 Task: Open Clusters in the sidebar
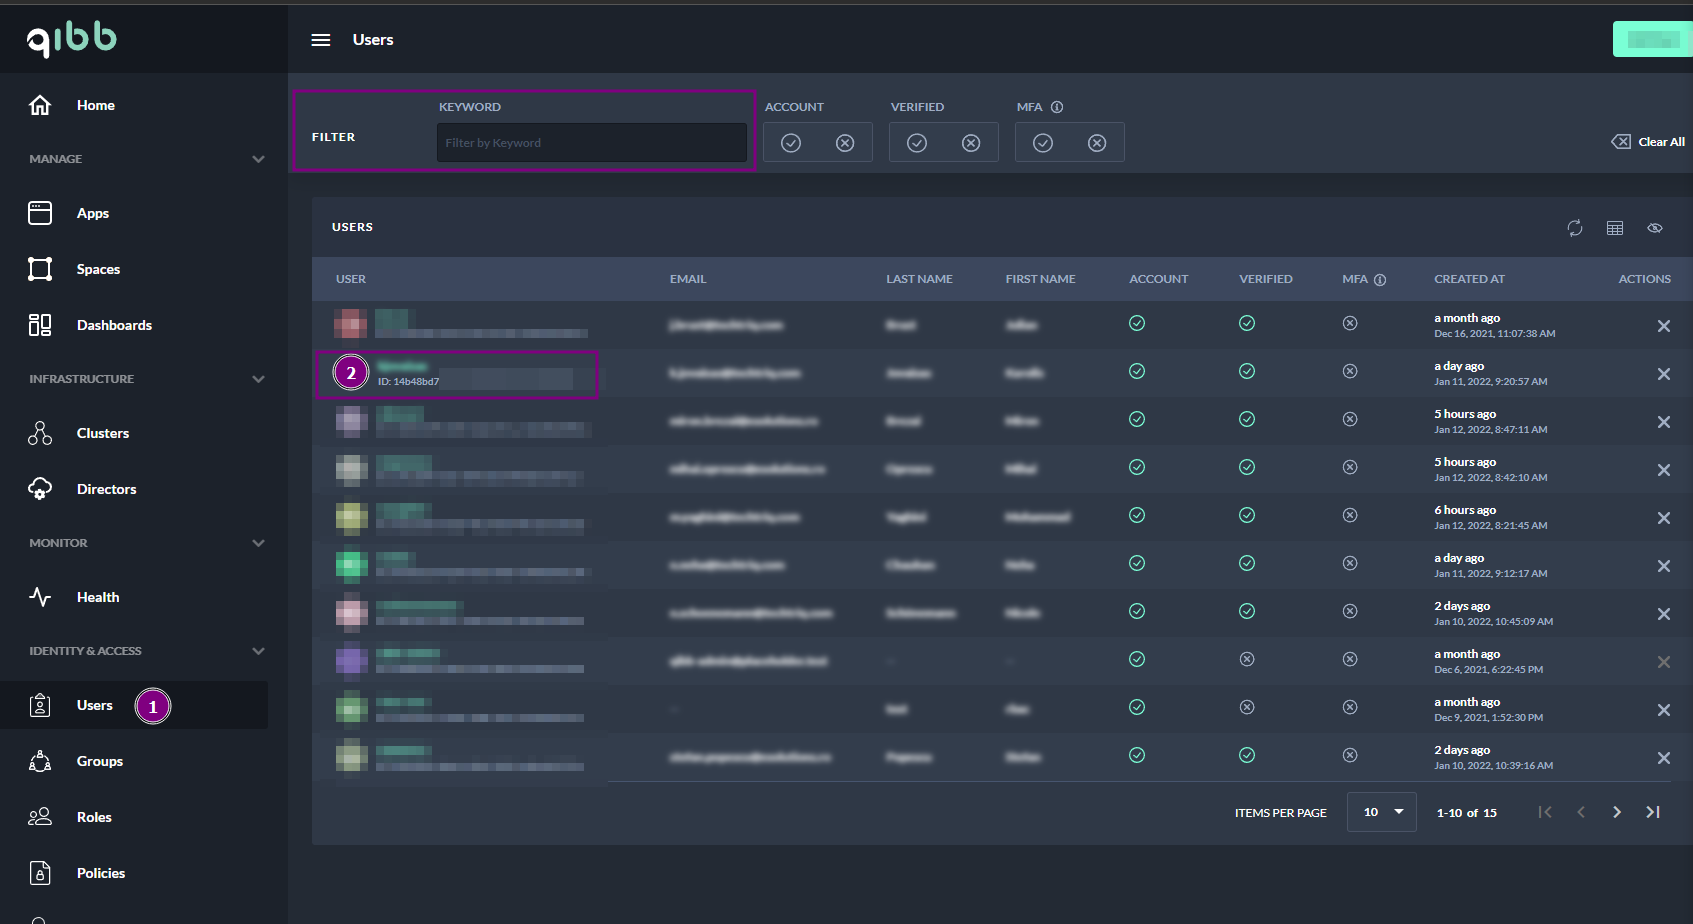click(102, 433)
